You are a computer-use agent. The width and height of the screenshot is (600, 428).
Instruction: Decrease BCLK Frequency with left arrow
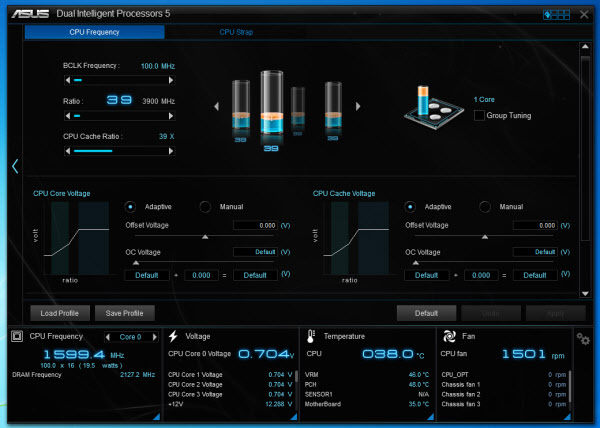pyautogui.click(x=68, y=80)
